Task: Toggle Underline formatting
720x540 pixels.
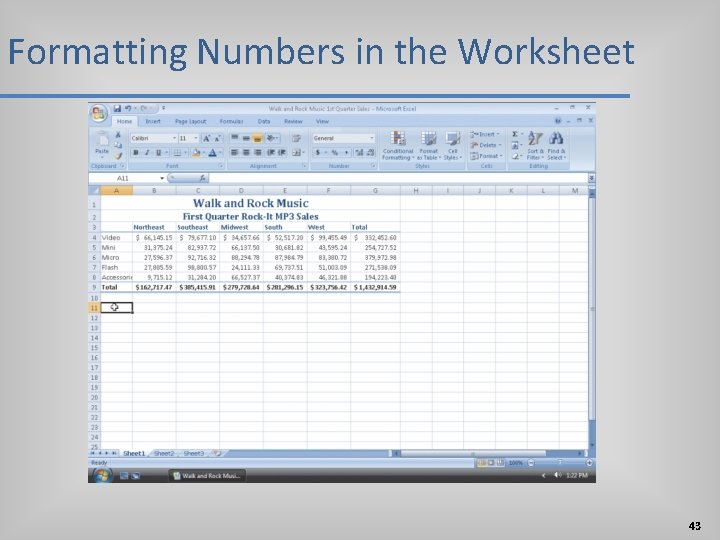Action: [158, 152]
